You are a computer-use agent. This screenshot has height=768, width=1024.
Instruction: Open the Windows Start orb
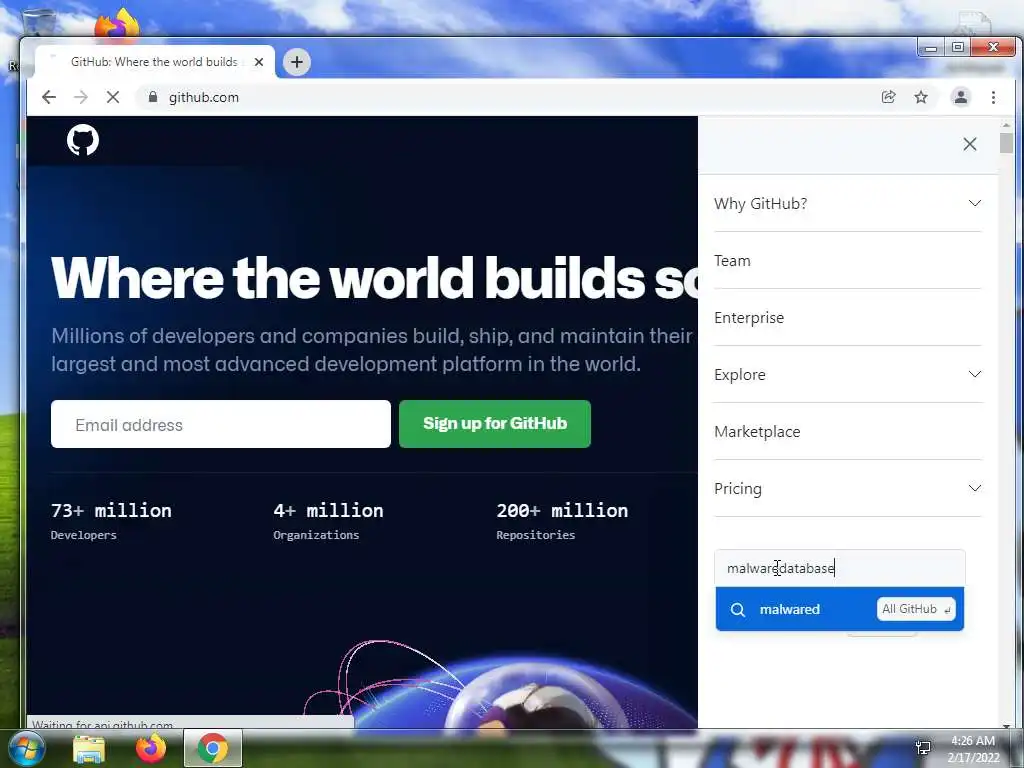point(27,748)
